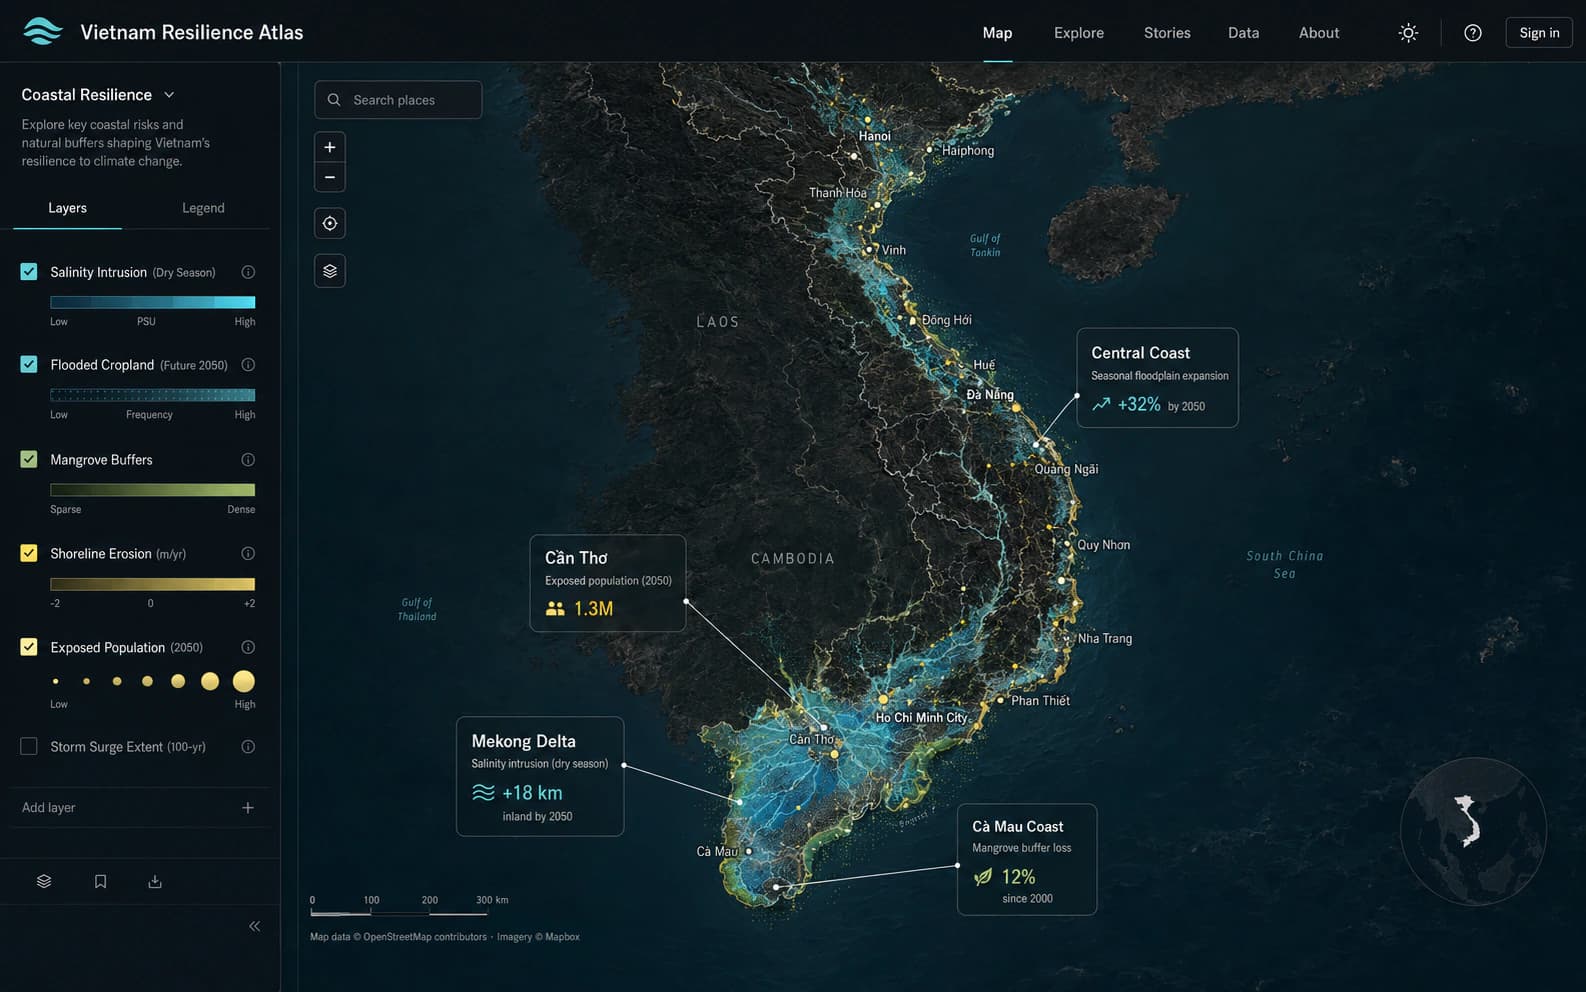Click the map zoom out minus button
Image resolution: width=1586 pixels, height=992 pixels.
[x=330, y=177]
